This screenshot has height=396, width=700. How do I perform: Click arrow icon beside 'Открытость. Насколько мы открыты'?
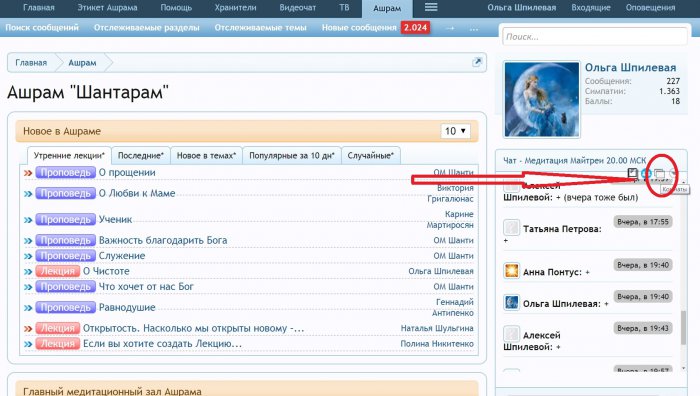(28, 329)
